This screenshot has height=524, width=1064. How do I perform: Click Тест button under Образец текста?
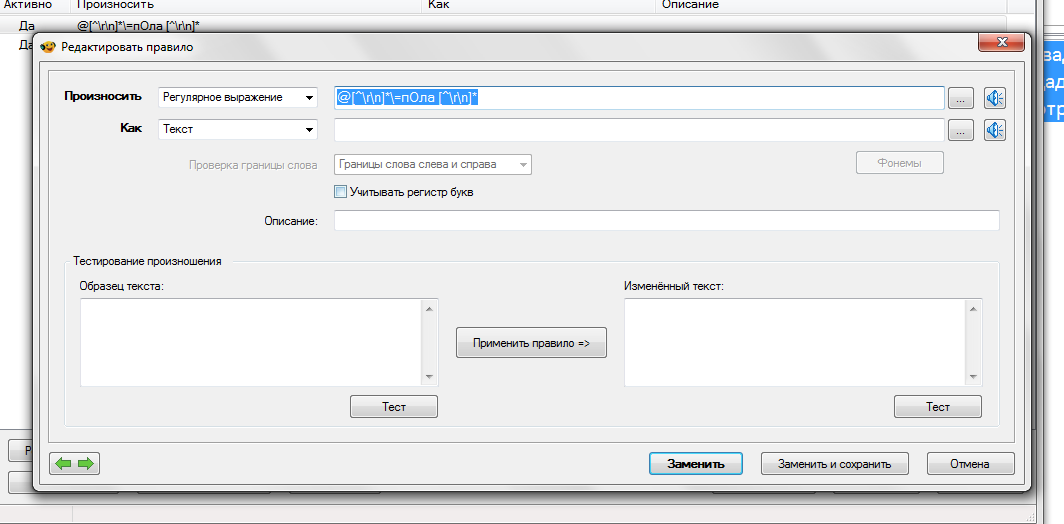394,407
